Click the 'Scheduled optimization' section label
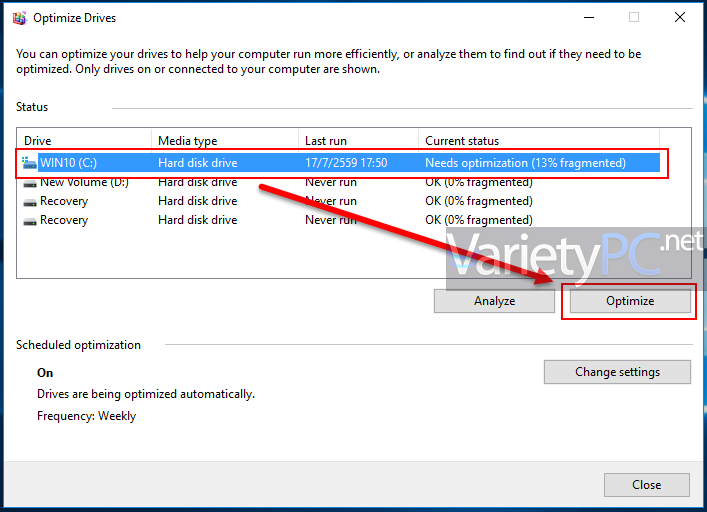The width and height of the screenshot is (707, 512). pyautogui.click(x=78, y=345)
